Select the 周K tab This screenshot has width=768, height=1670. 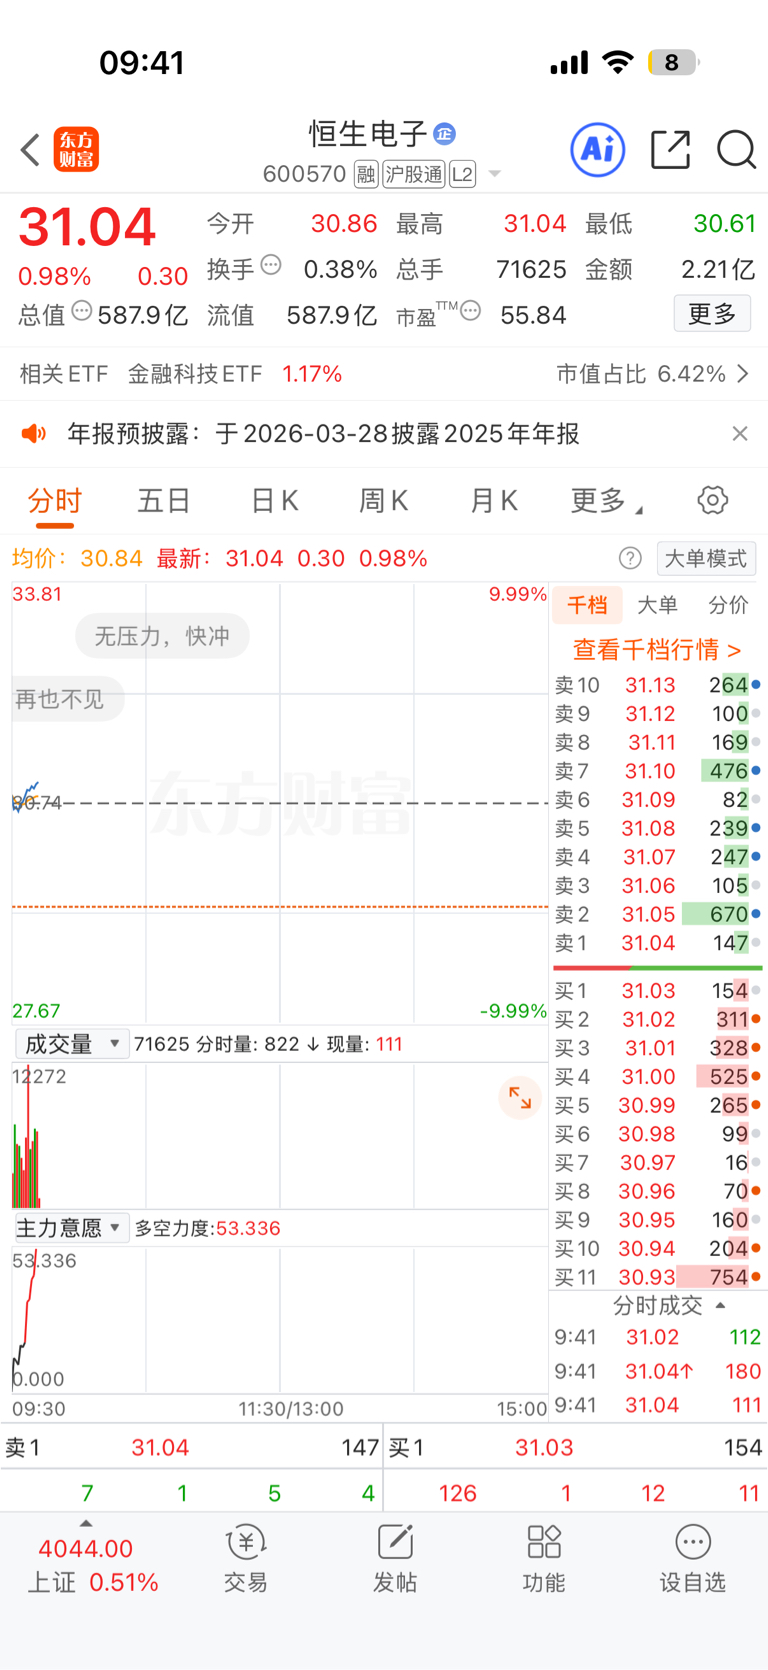(384, 500)
